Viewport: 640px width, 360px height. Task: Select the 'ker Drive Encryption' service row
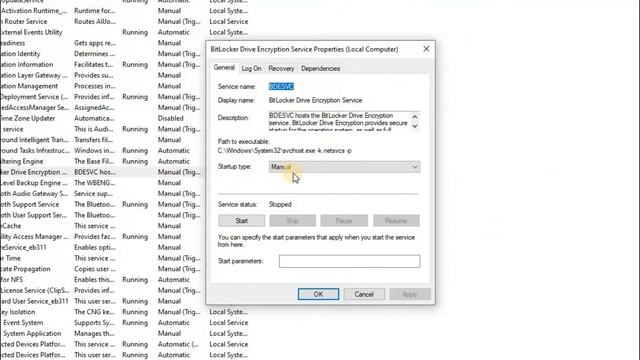point(103,172)
